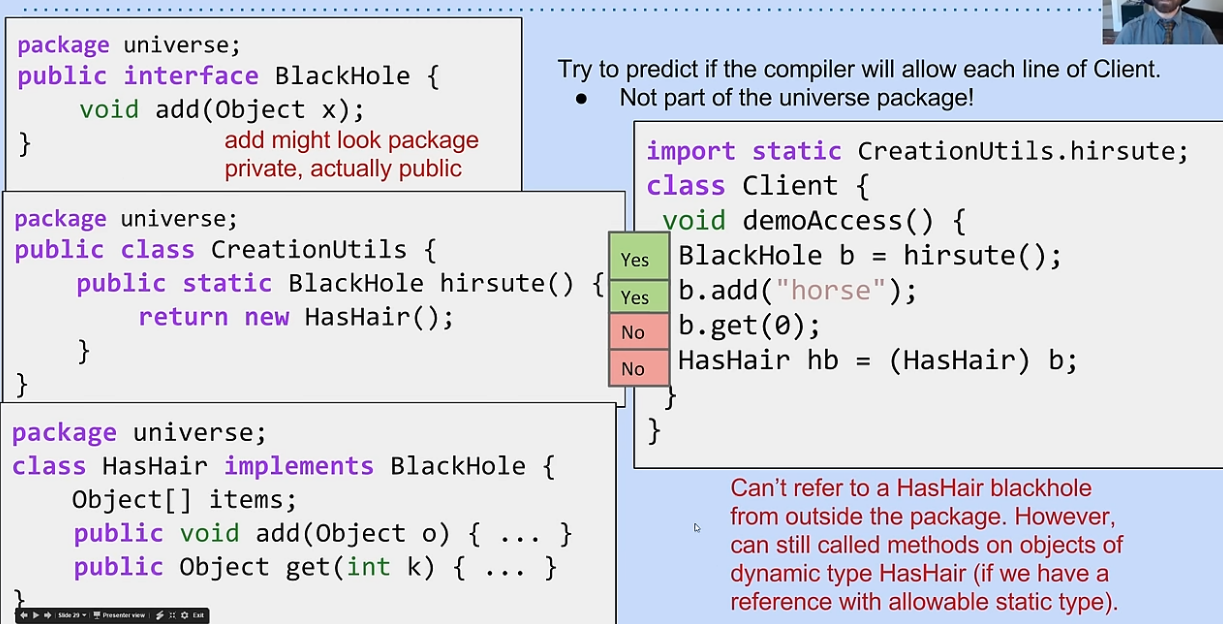Click the red 'add might look package private' note
The image size is (1223, 624).
[x=351, y=154]
